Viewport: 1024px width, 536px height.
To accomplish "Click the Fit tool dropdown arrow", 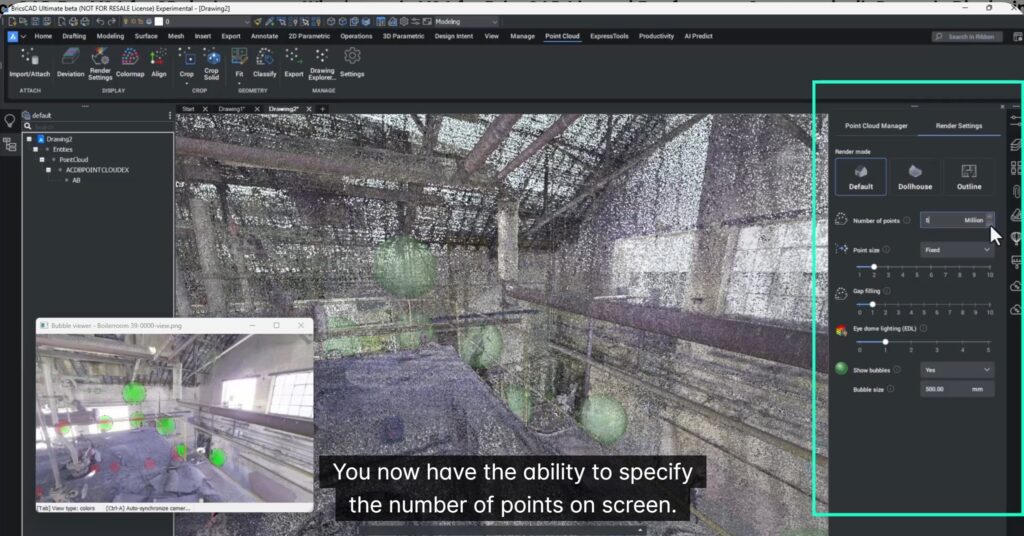I will 239,84.
